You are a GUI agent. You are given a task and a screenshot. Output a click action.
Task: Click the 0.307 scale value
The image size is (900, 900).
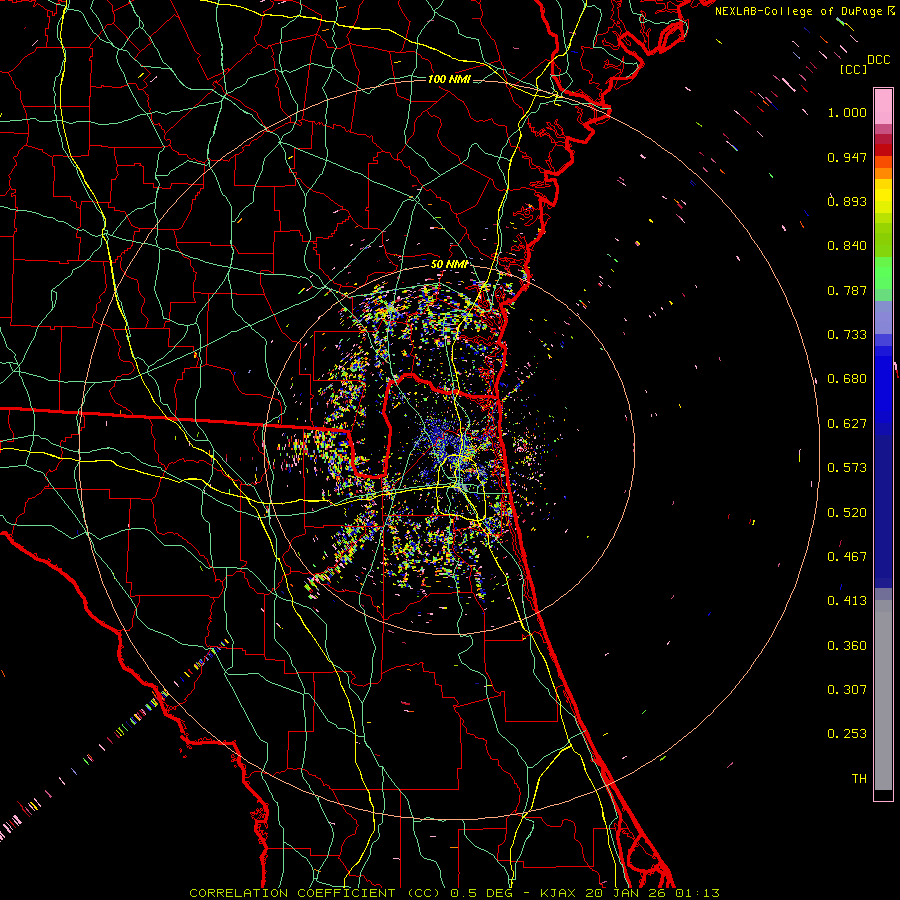click(x=847, y=690)
